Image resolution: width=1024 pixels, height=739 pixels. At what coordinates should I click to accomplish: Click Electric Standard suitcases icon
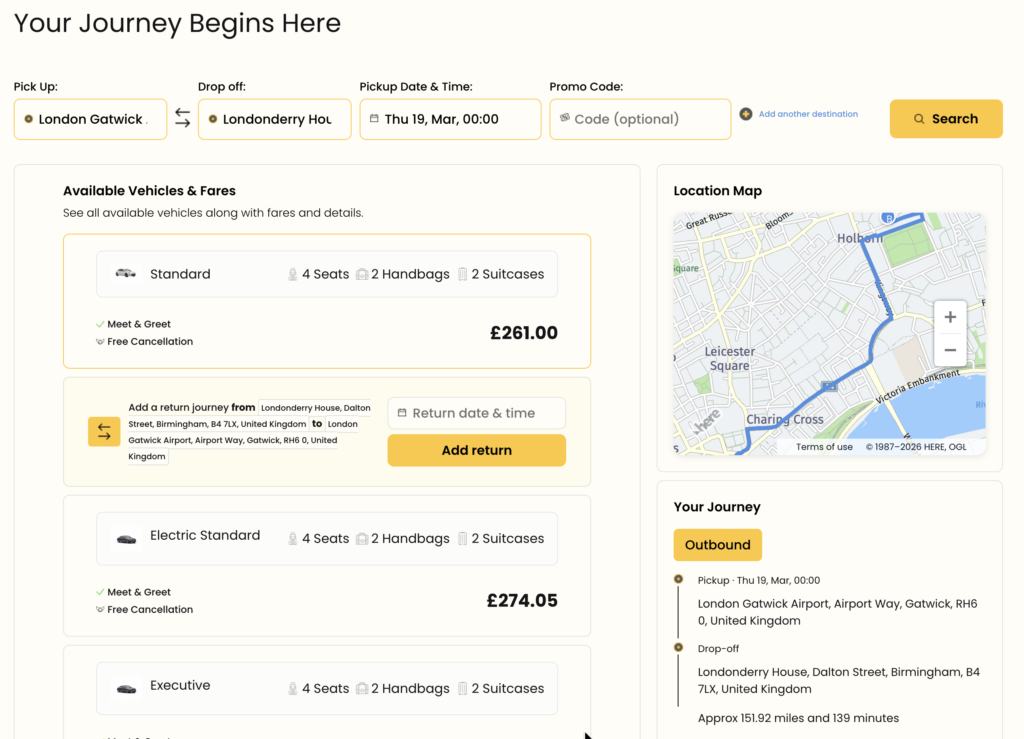pyautogui.click(x=462, y=539)
